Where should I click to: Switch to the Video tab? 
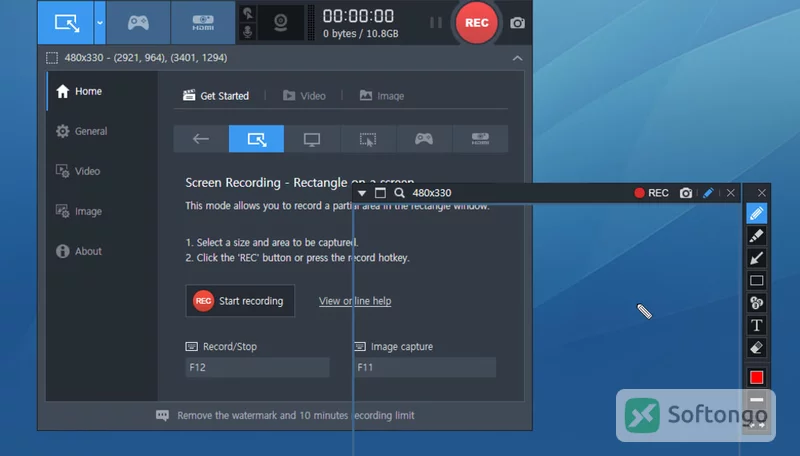[304, 95]
